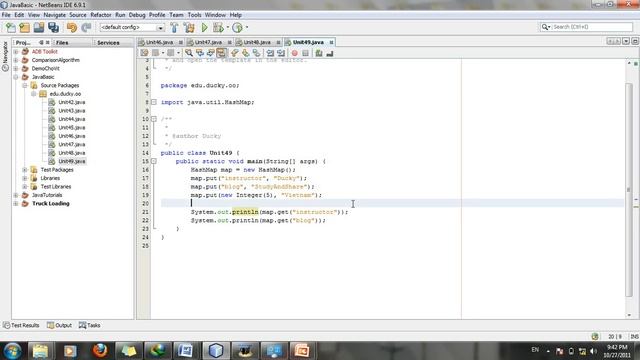
Task: Expand the Truck Loading project node
Action: [x=16, y=204]
